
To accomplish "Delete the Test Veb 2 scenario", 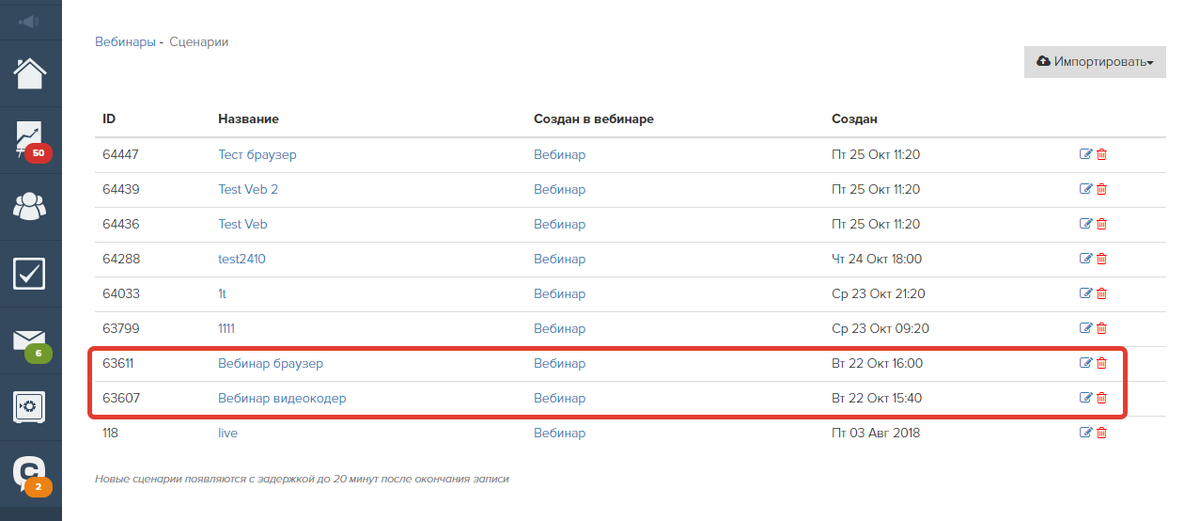I will (x=1102, y=190).
